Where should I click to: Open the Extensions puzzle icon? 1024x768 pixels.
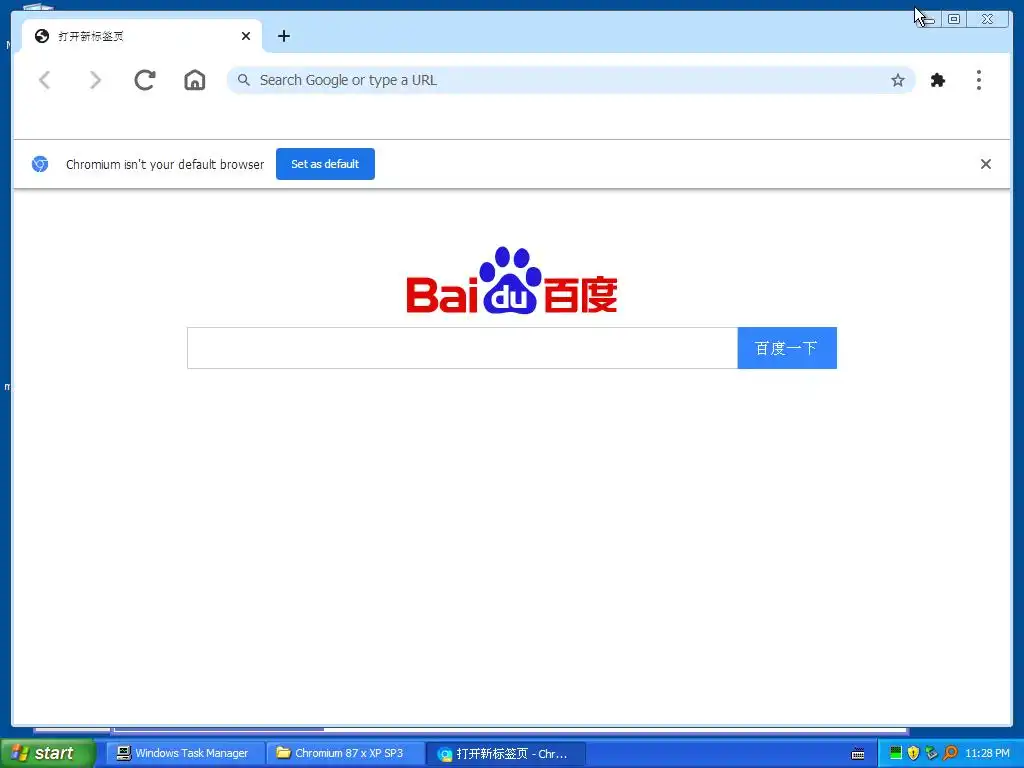938,80
